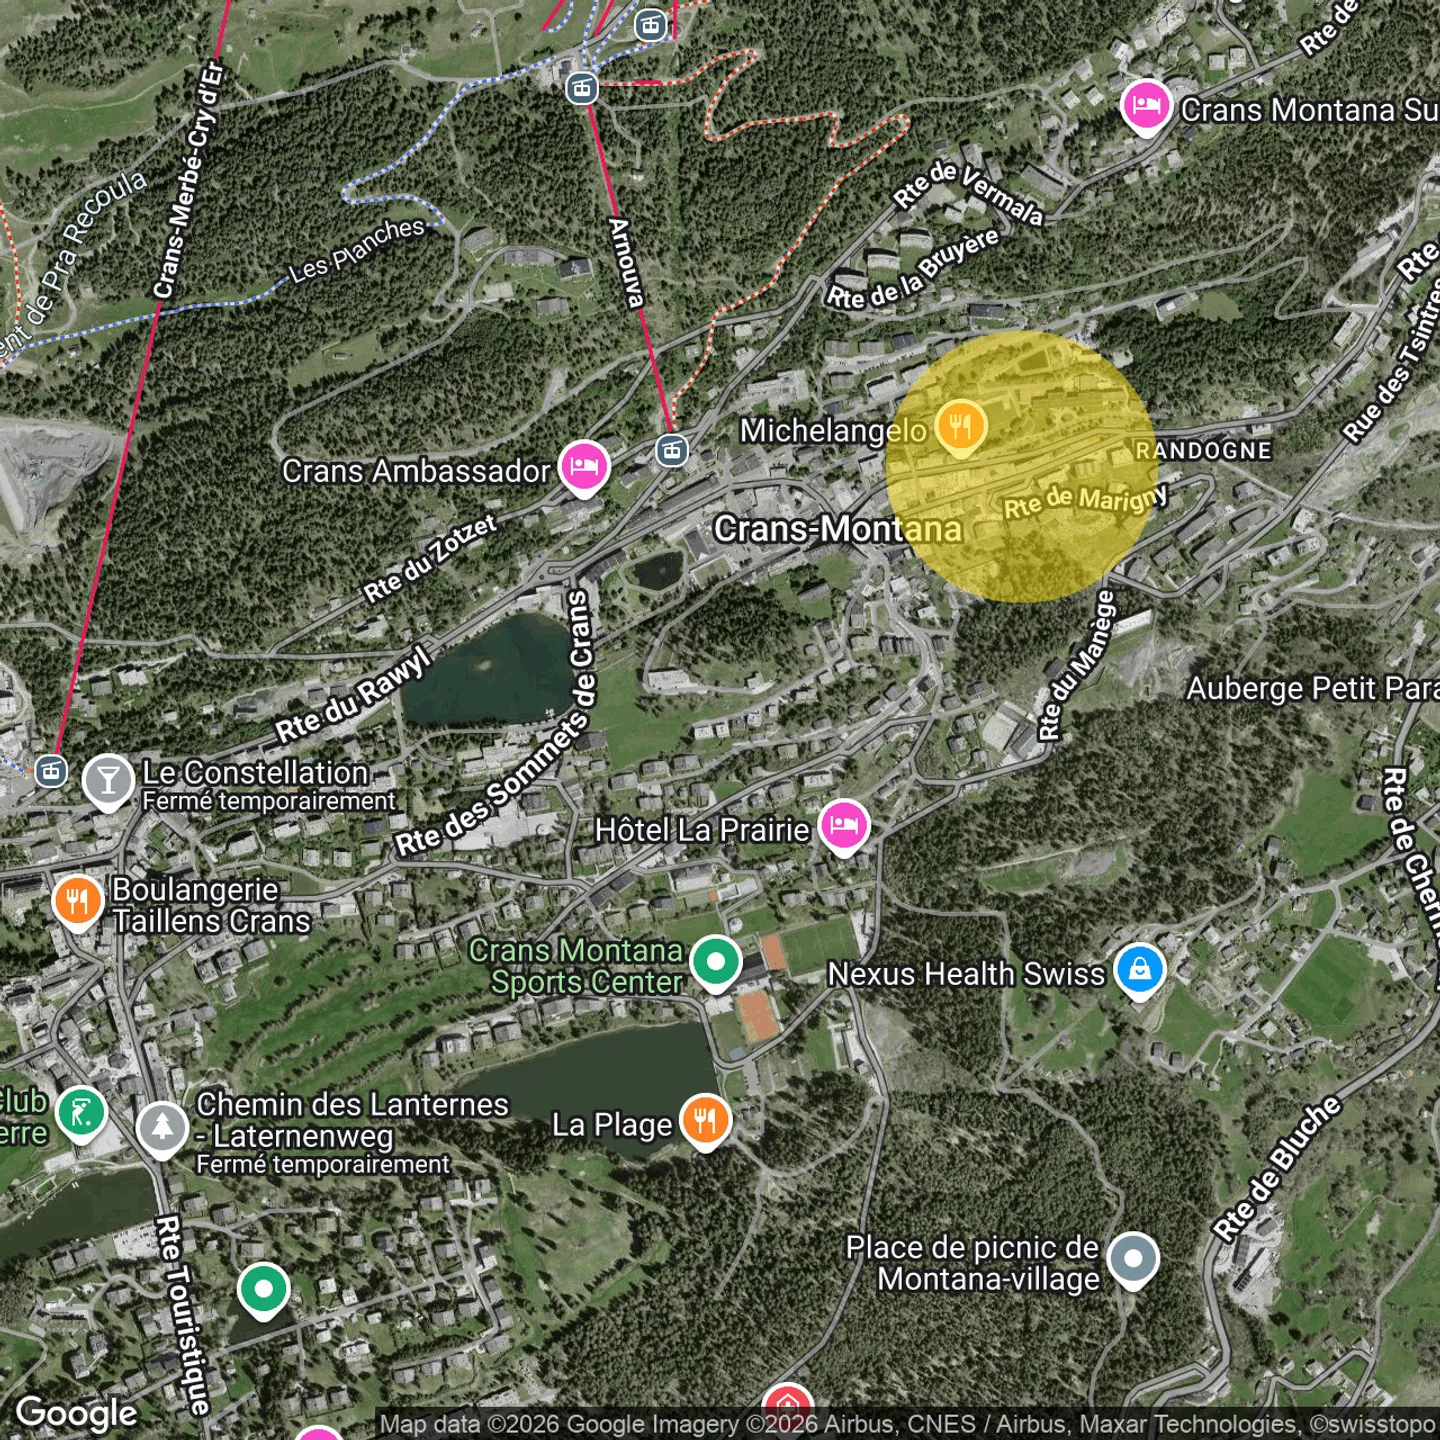Select Crans Montana Sports Center pin

[716, 964]
